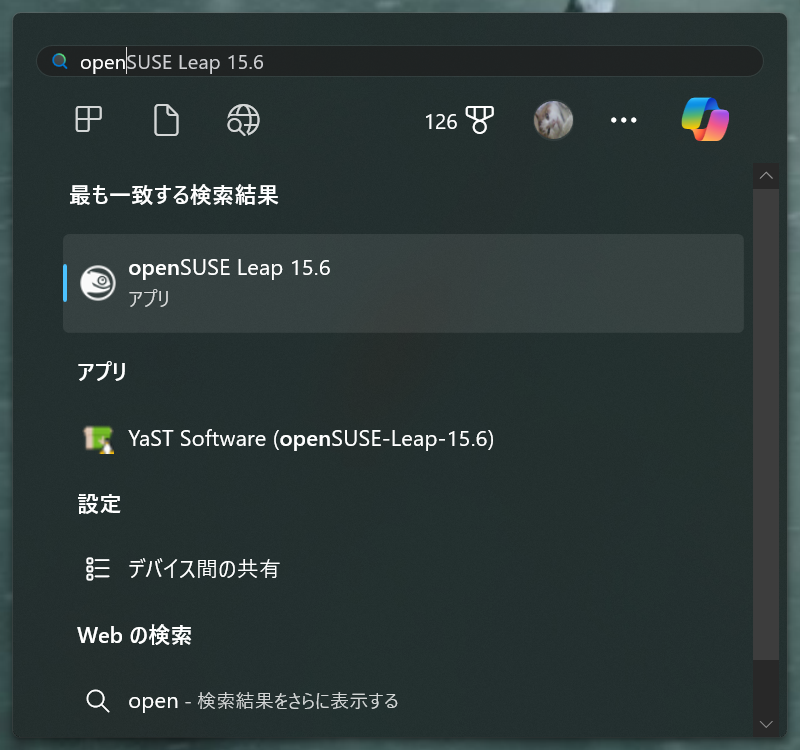Screen dimensions: 800x752
Task: Open the Web search filter globe icon
Action: click(x=241, y=120)
